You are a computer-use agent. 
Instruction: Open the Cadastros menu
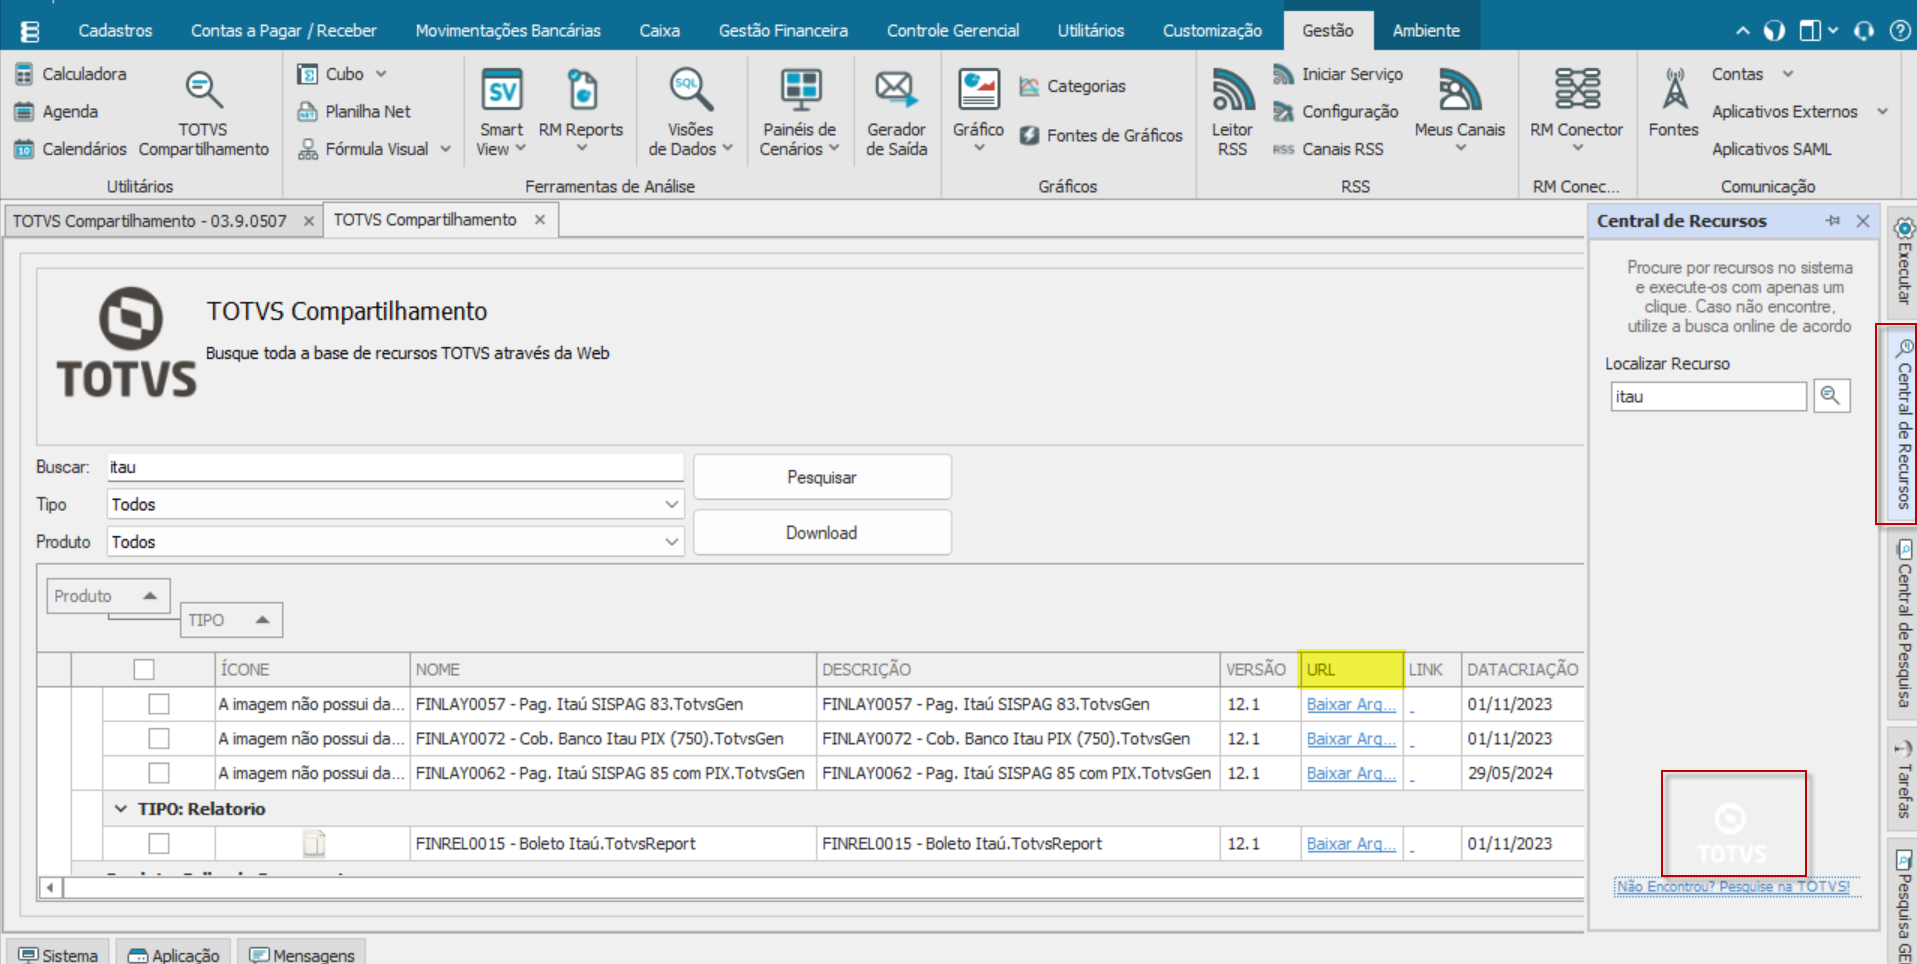pos(115,31)
